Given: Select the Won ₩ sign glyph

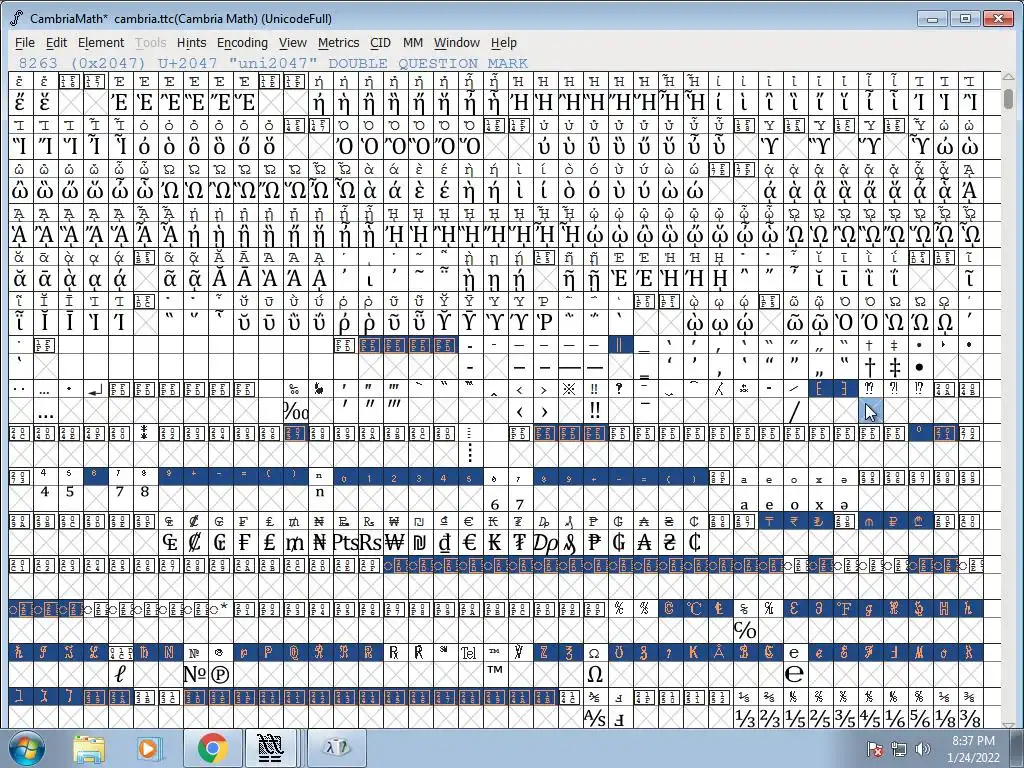Looking at the screenshot, I should coord(394,542).
